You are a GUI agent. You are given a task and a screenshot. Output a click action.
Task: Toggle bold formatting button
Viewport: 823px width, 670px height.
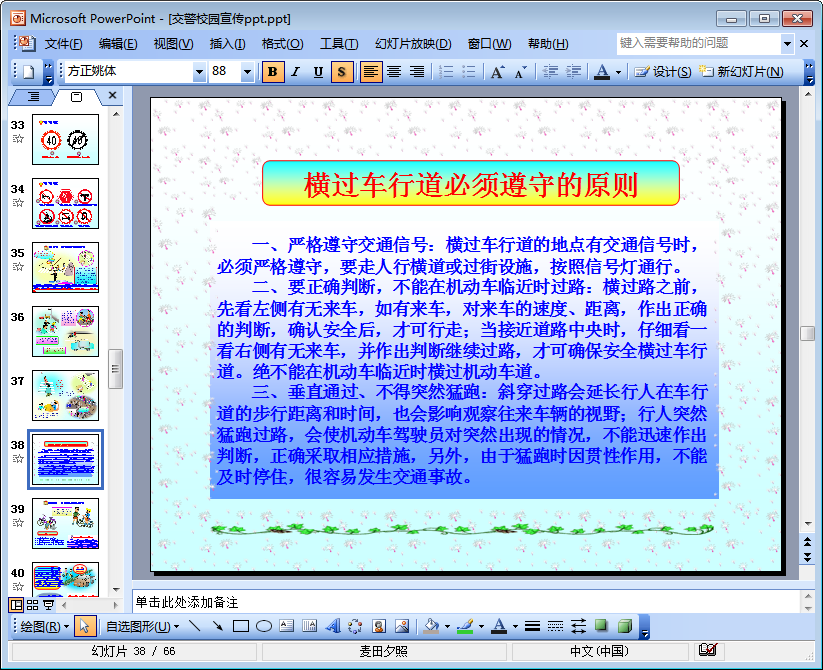pos(273,71)
